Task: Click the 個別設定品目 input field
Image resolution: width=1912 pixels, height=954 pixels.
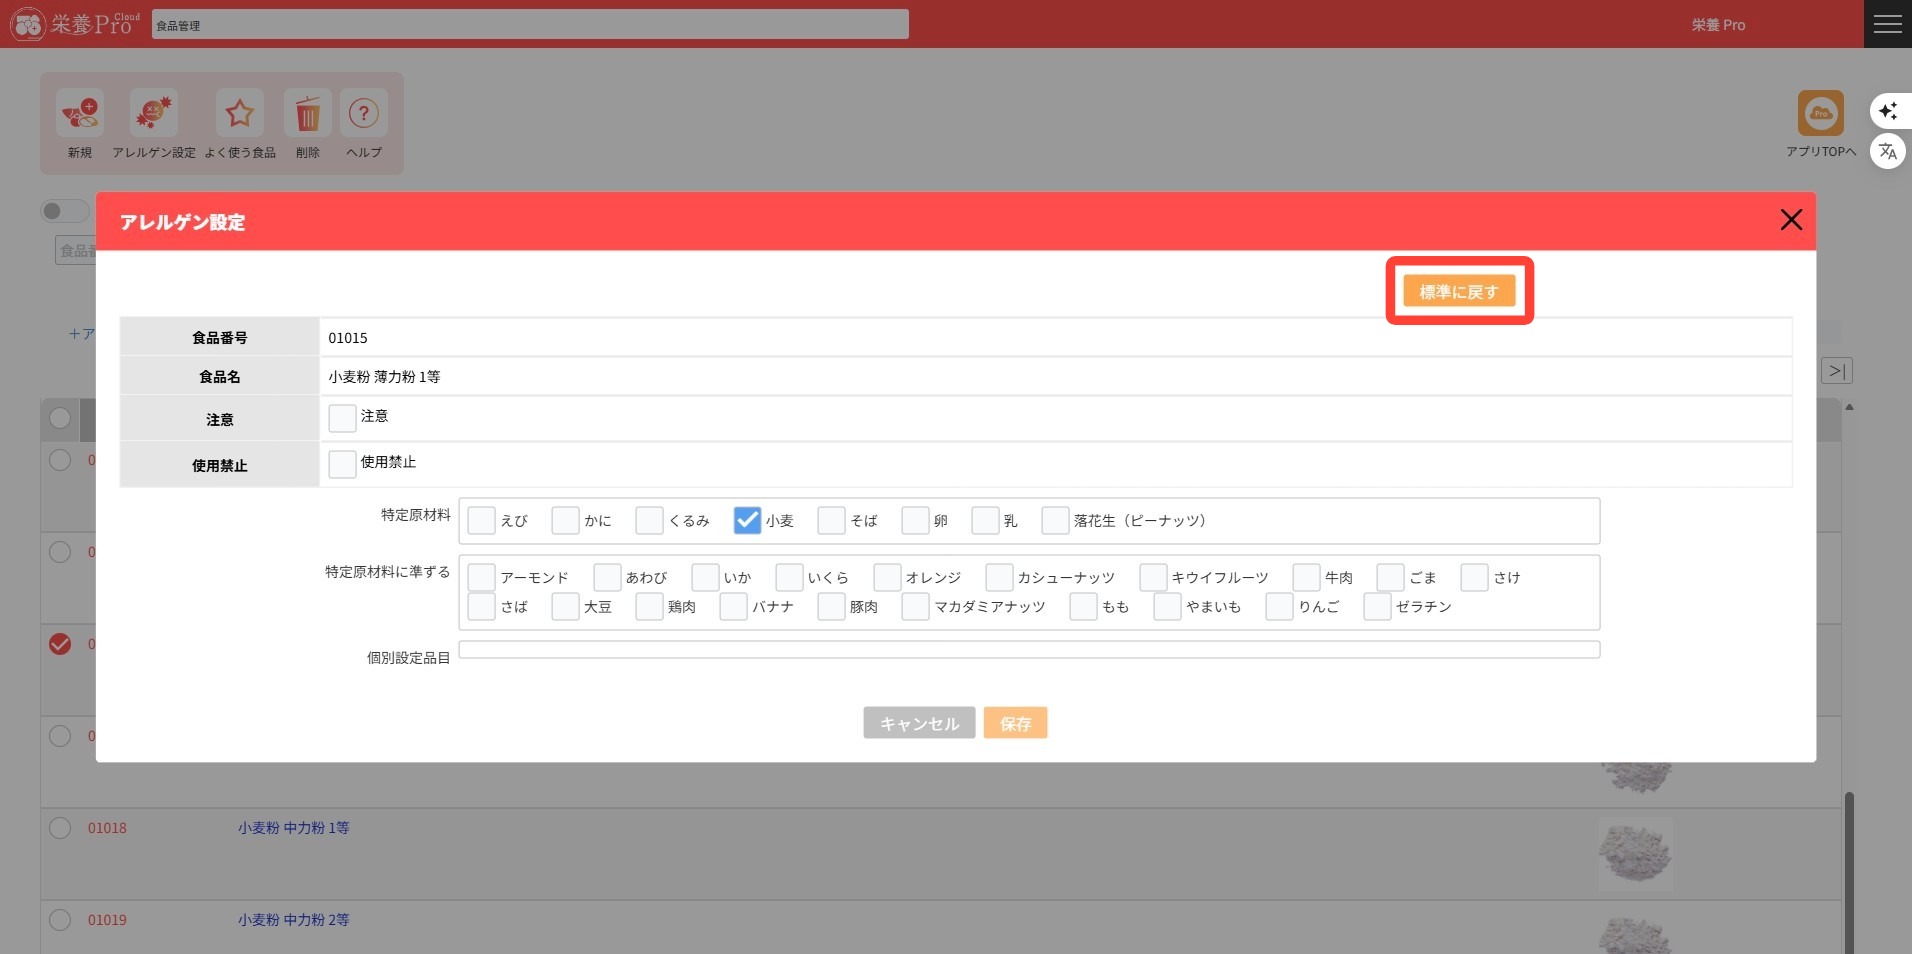Action: [1028, 650]
